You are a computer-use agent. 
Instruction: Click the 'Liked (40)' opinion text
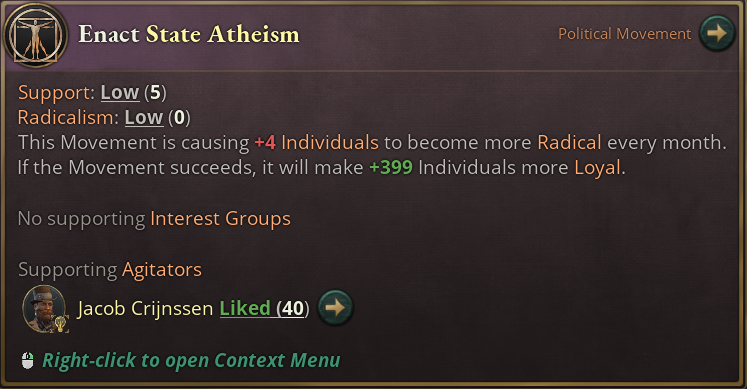tap(264, 309)
